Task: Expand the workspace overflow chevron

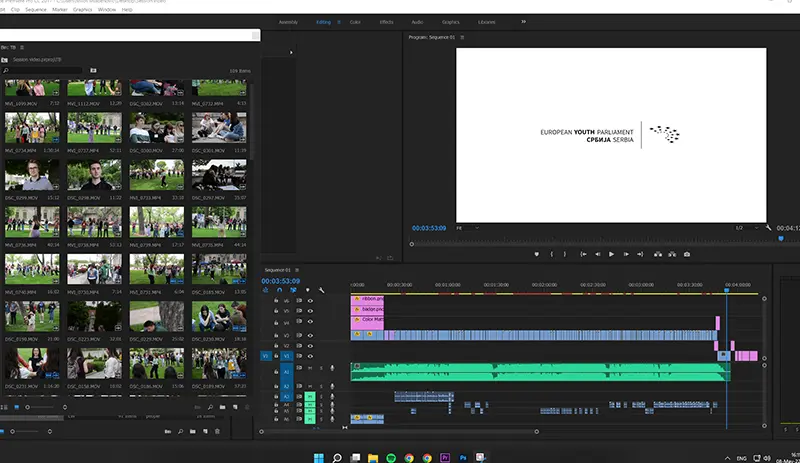Action: point(523,21)
